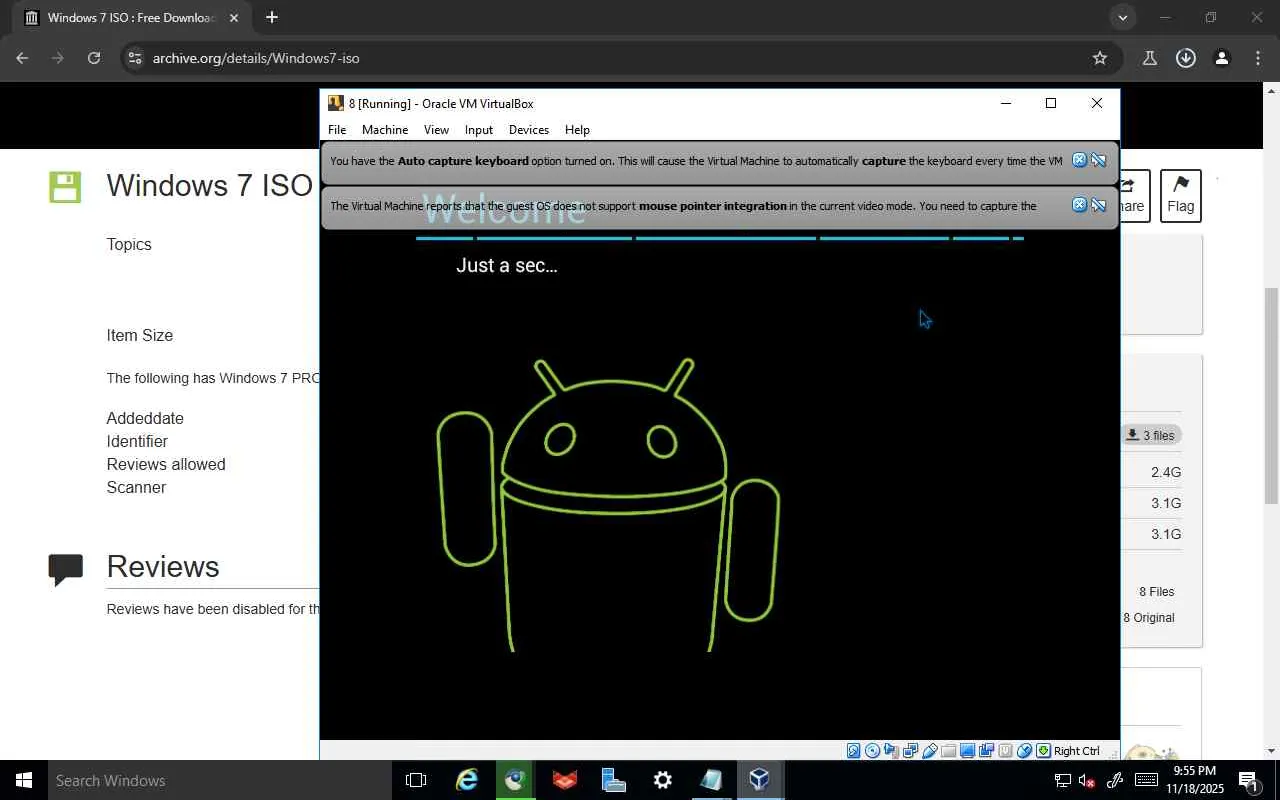
Task: Select the Windows 7 ISO browser tab
Action: 130,18
